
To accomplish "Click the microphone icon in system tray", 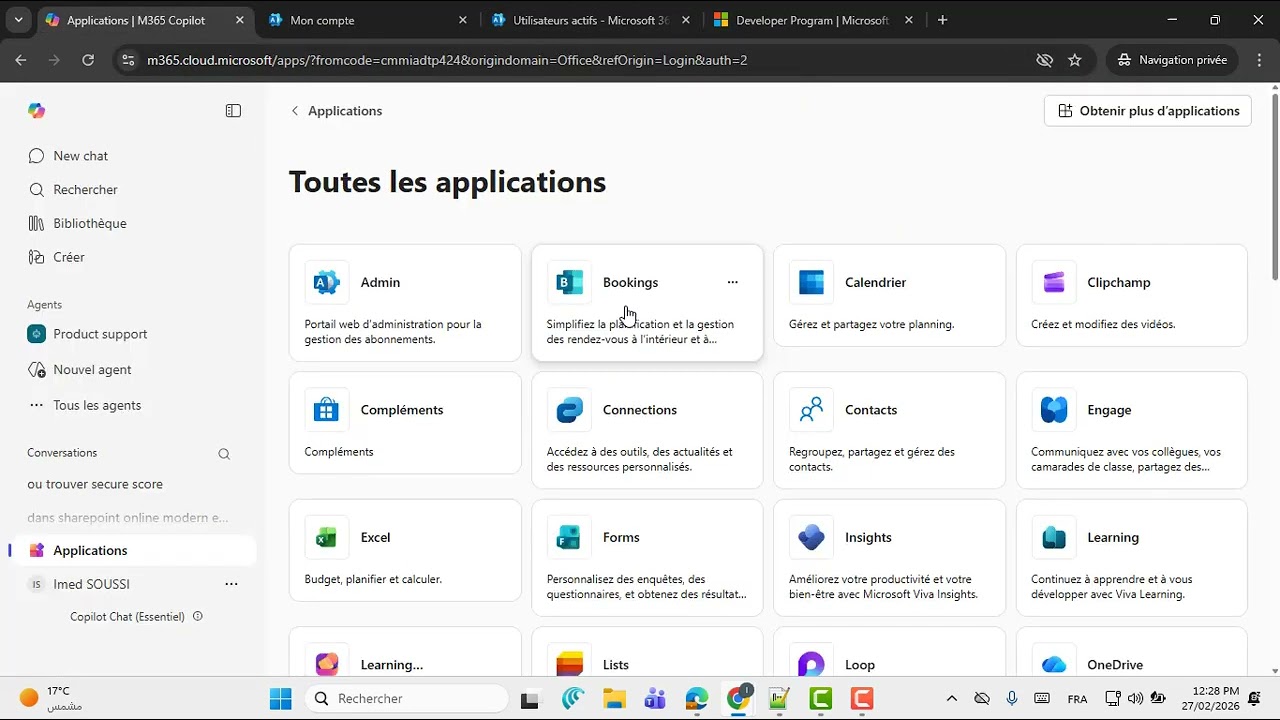I will tap(1012, 698).
